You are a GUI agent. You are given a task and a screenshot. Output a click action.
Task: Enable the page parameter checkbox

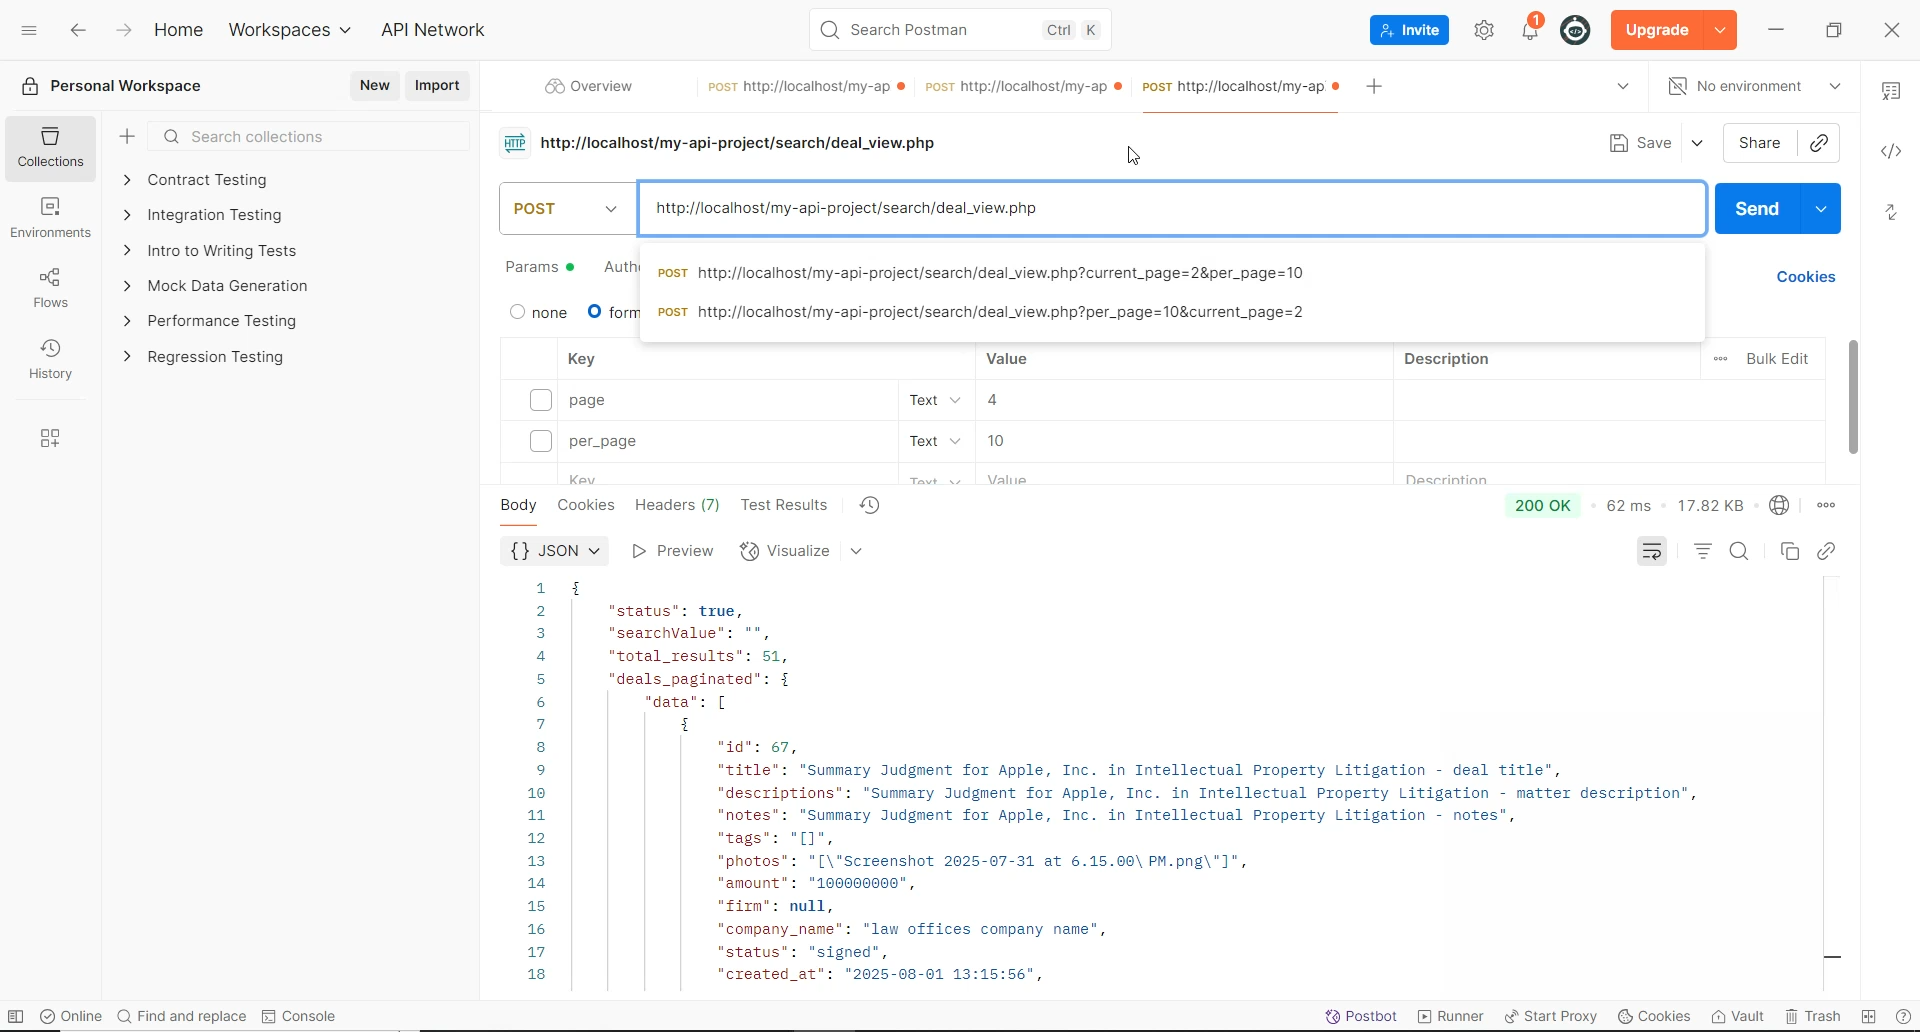pos(541,400)
